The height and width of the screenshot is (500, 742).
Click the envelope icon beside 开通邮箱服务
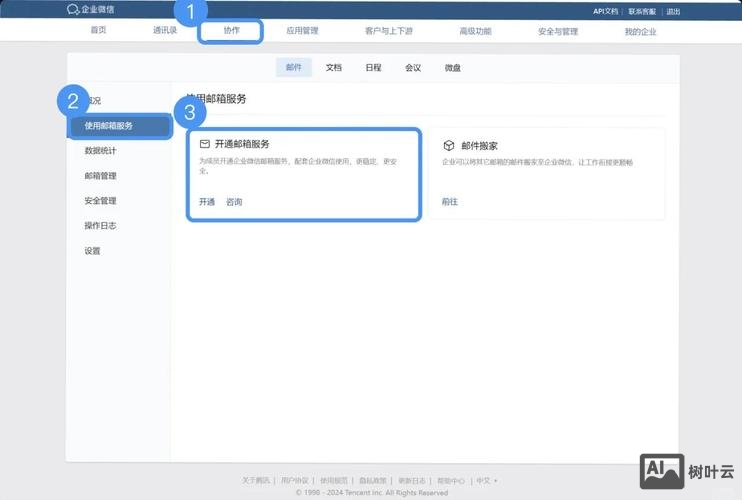point(204,144)
